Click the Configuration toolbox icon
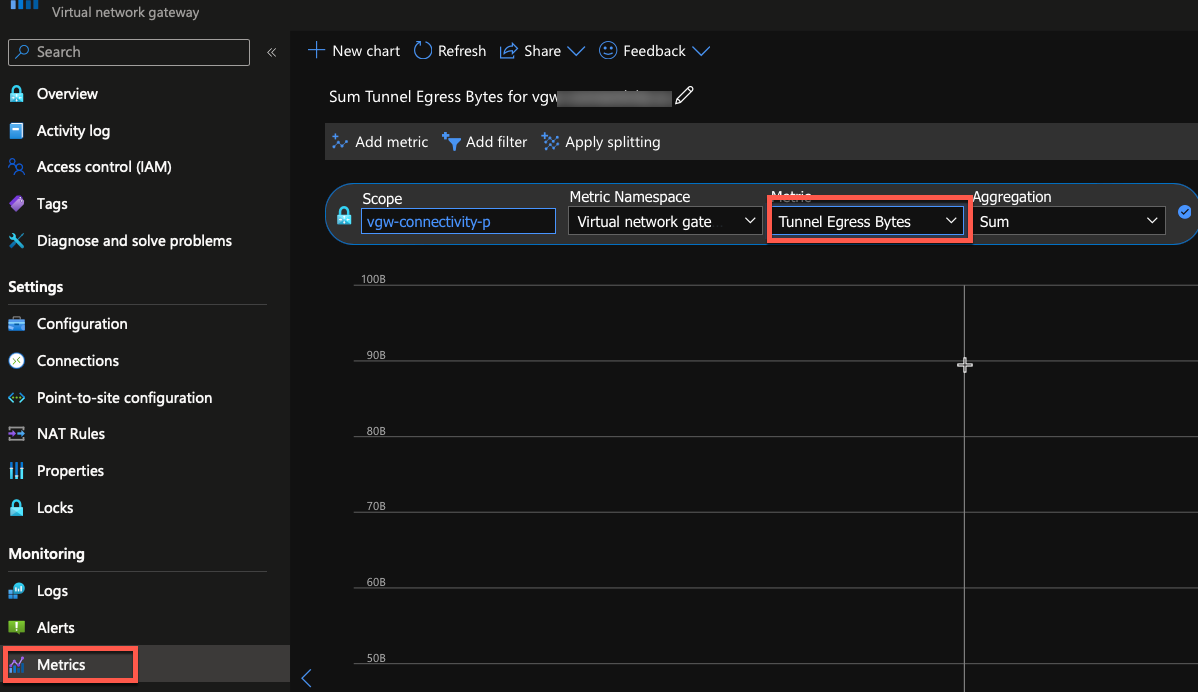 click(x=16, y=324)
